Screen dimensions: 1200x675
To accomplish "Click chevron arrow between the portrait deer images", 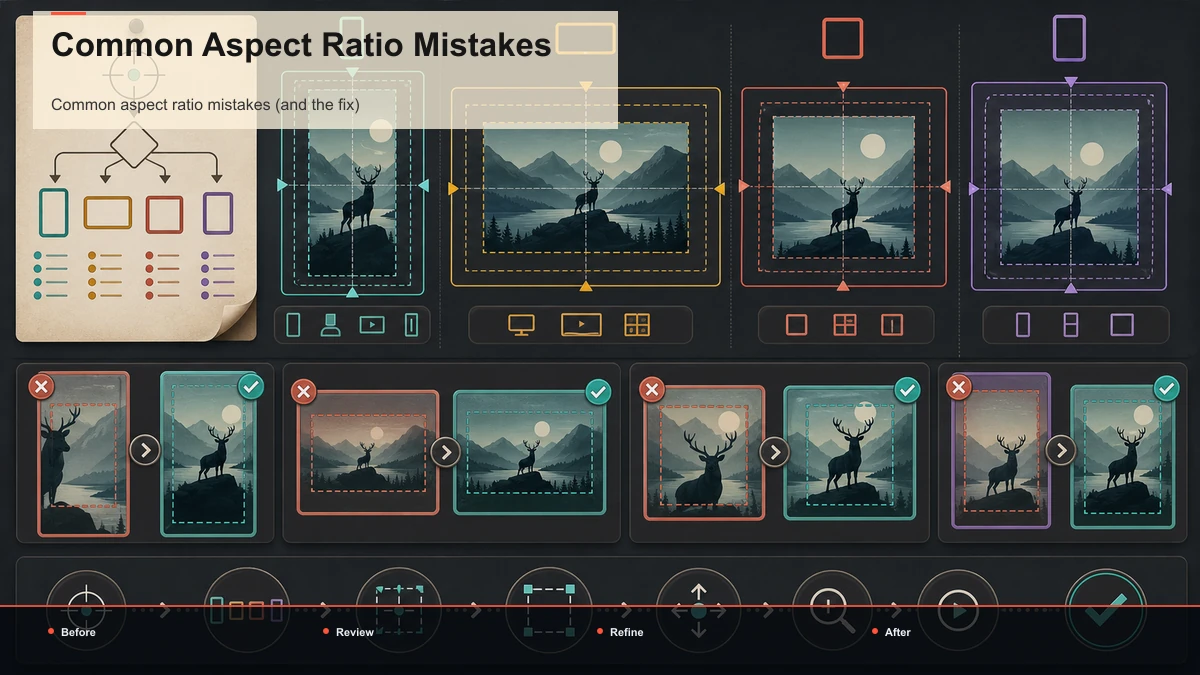I will [x=145, y=450].
